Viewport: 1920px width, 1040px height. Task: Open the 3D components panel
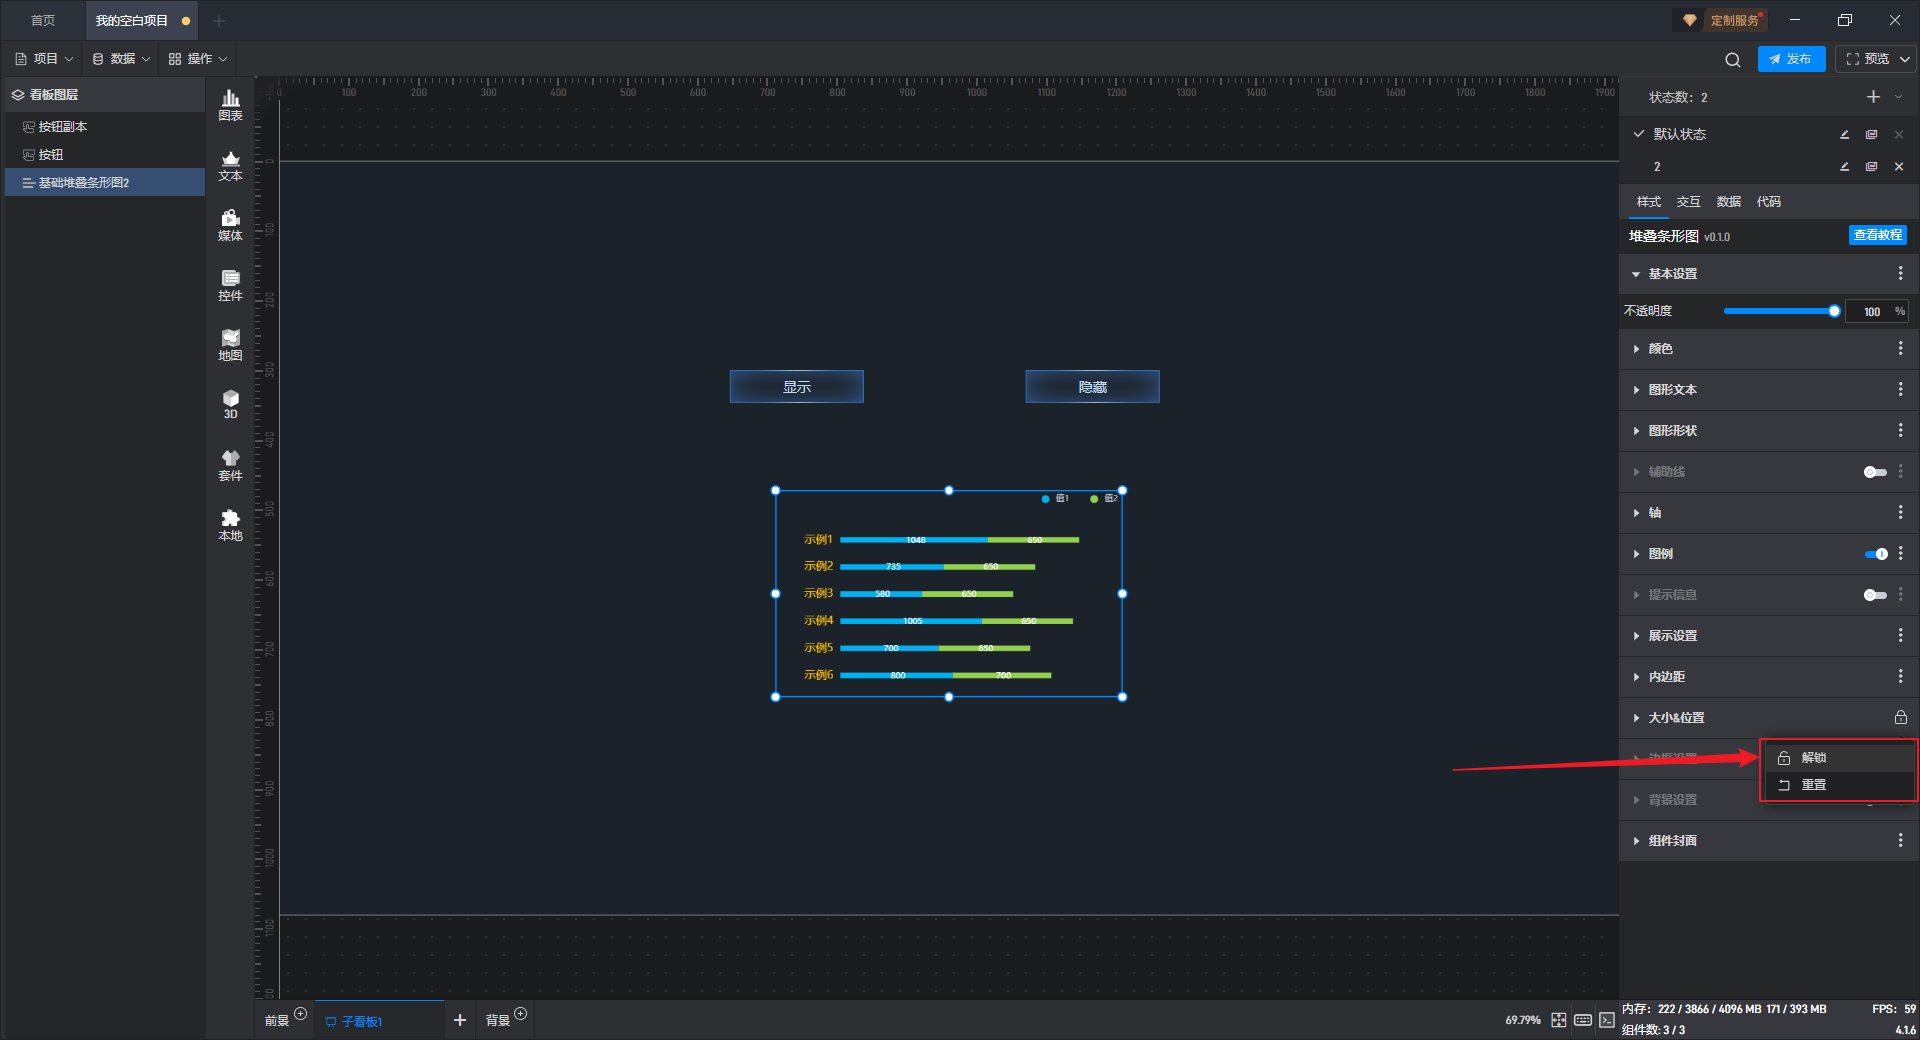(x=230, y=404)
